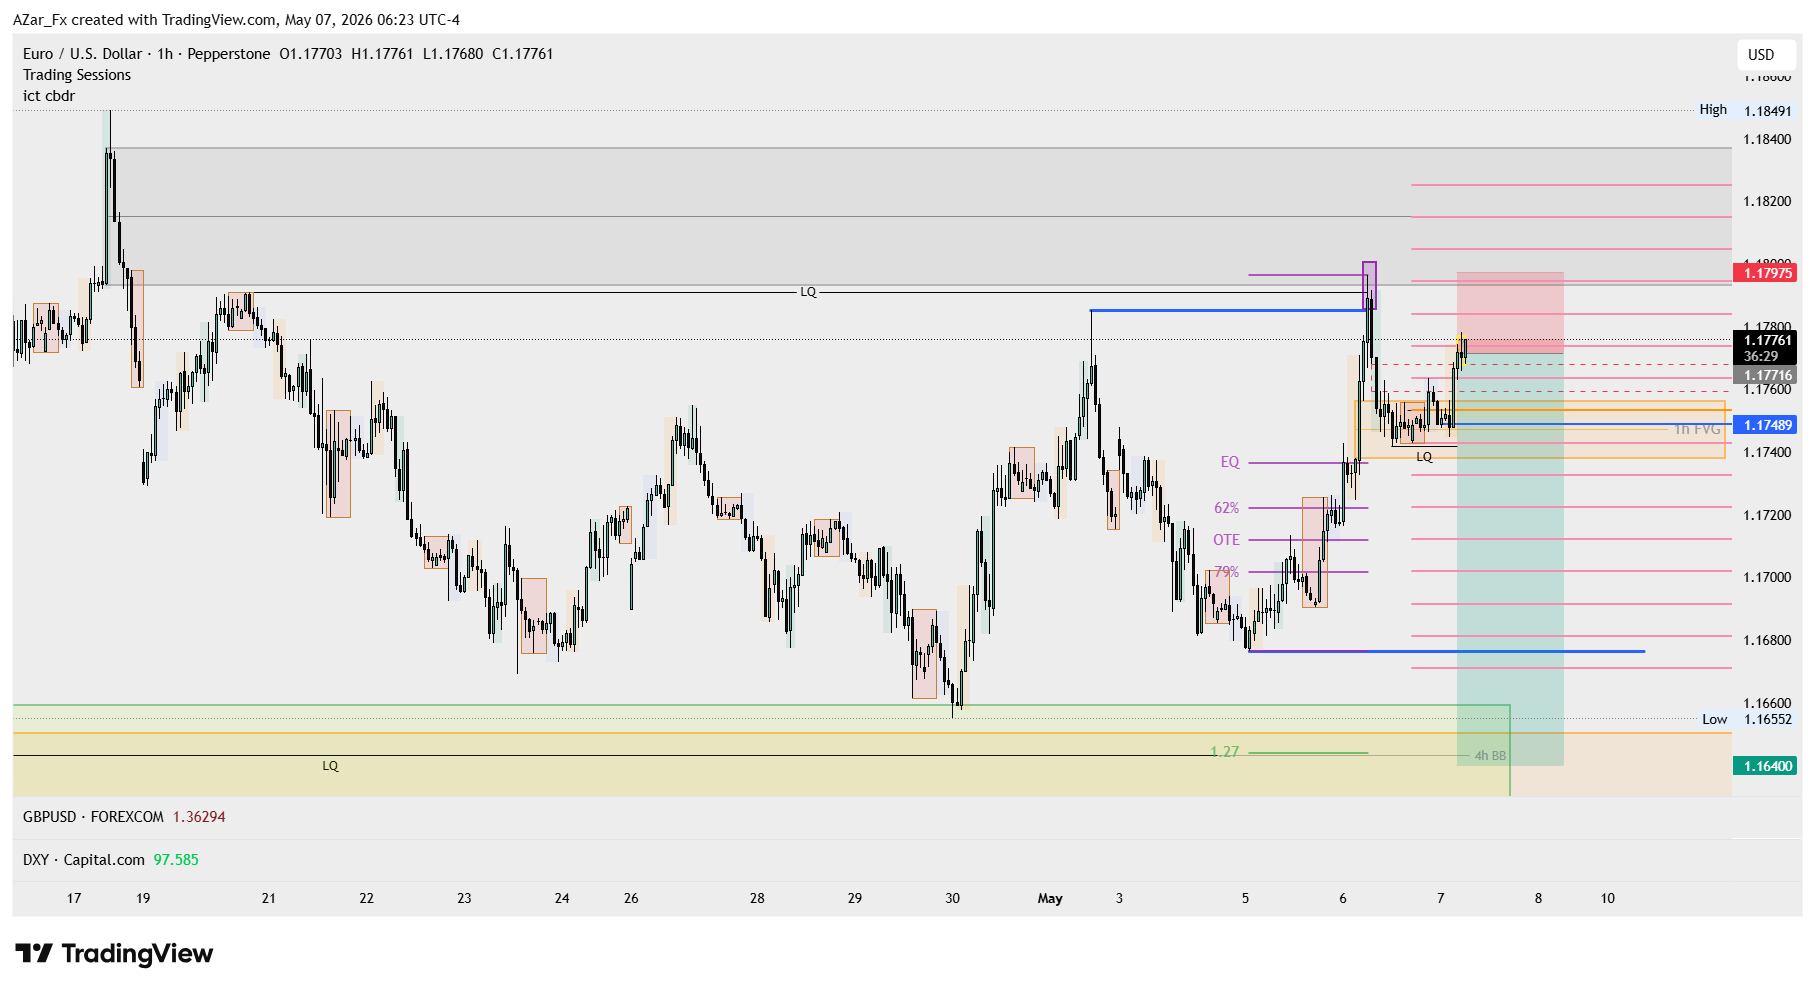Select the 62% fib level label
The height and width of the screenshot is (991, 1815).
click(1226, 508)
